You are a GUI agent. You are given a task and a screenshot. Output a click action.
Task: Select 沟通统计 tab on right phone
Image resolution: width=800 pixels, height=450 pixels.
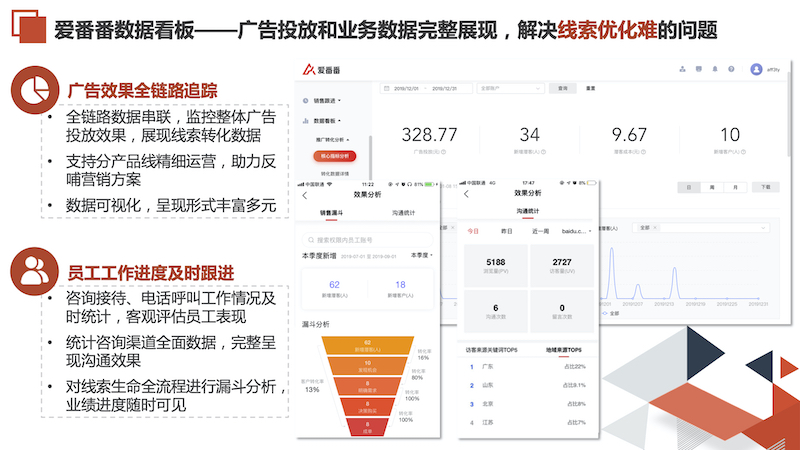[x=528, y=211]
